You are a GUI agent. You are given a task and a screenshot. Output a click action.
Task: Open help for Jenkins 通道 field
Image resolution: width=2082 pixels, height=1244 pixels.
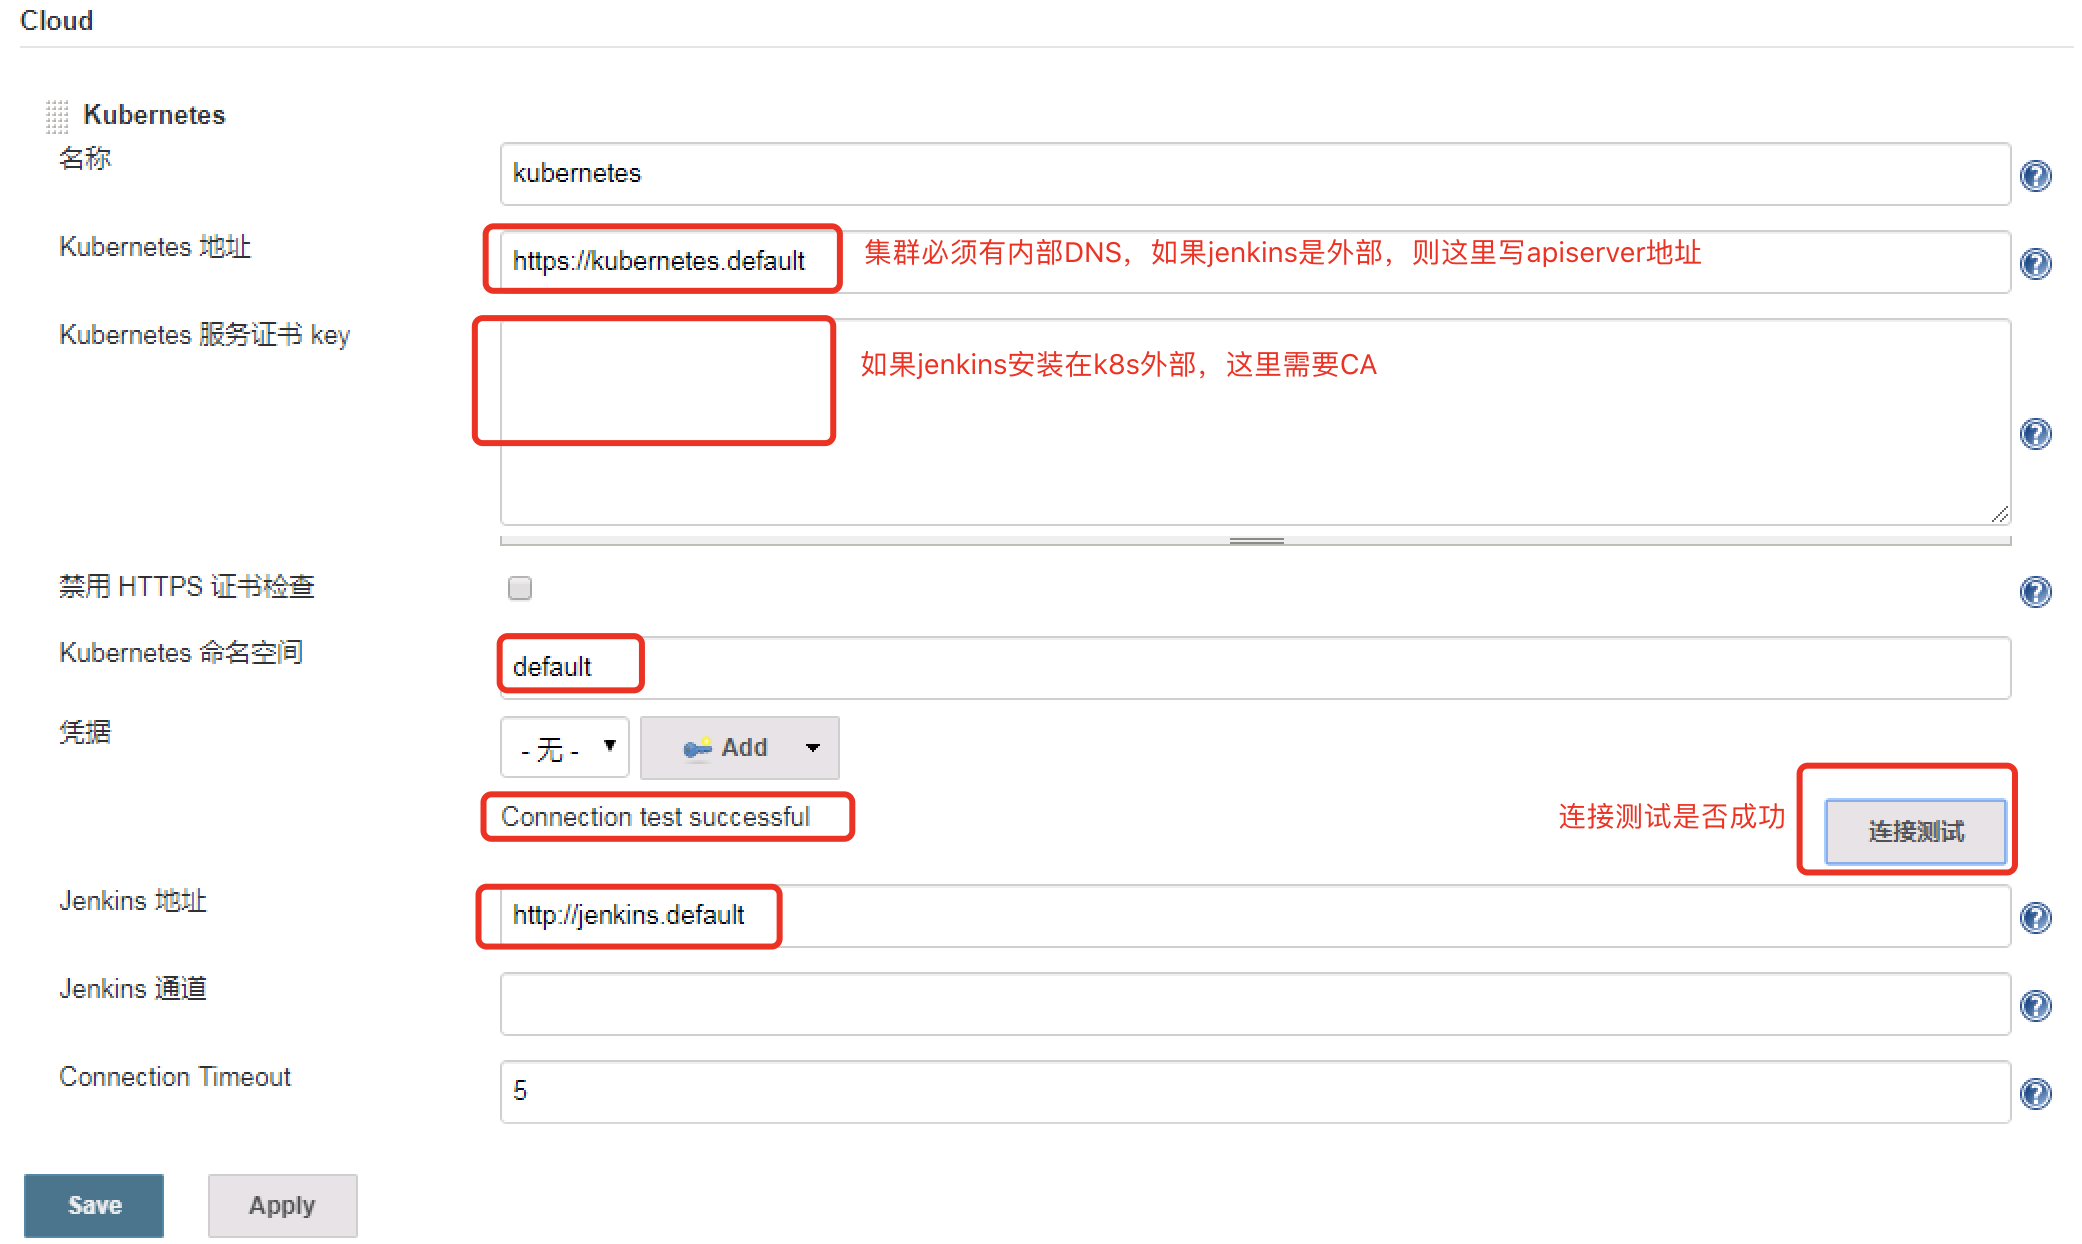pyautogui.click(x=2035, y=1006)
